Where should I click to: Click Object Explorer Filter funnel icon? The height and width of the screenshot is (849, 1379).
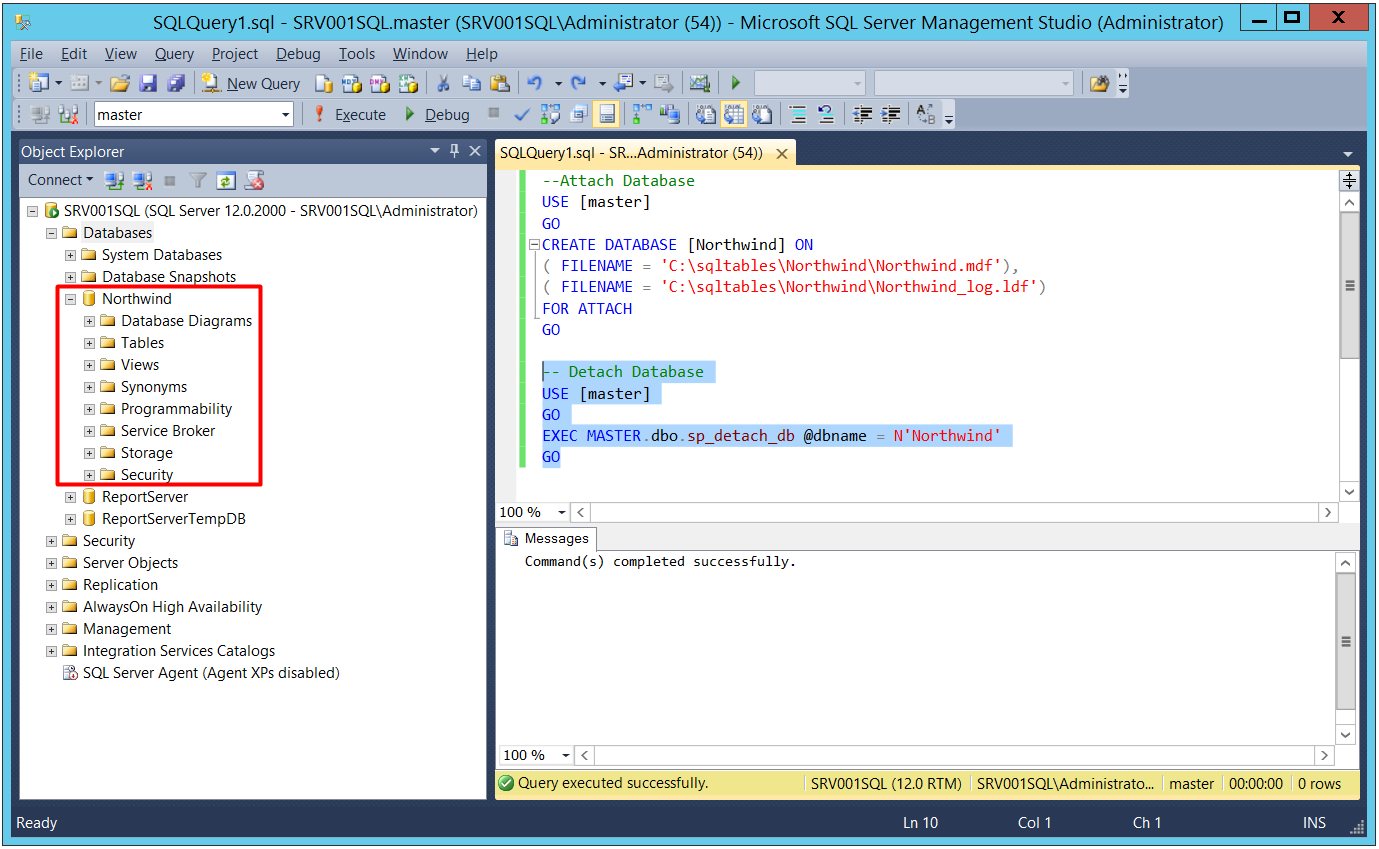coord(198,181)
